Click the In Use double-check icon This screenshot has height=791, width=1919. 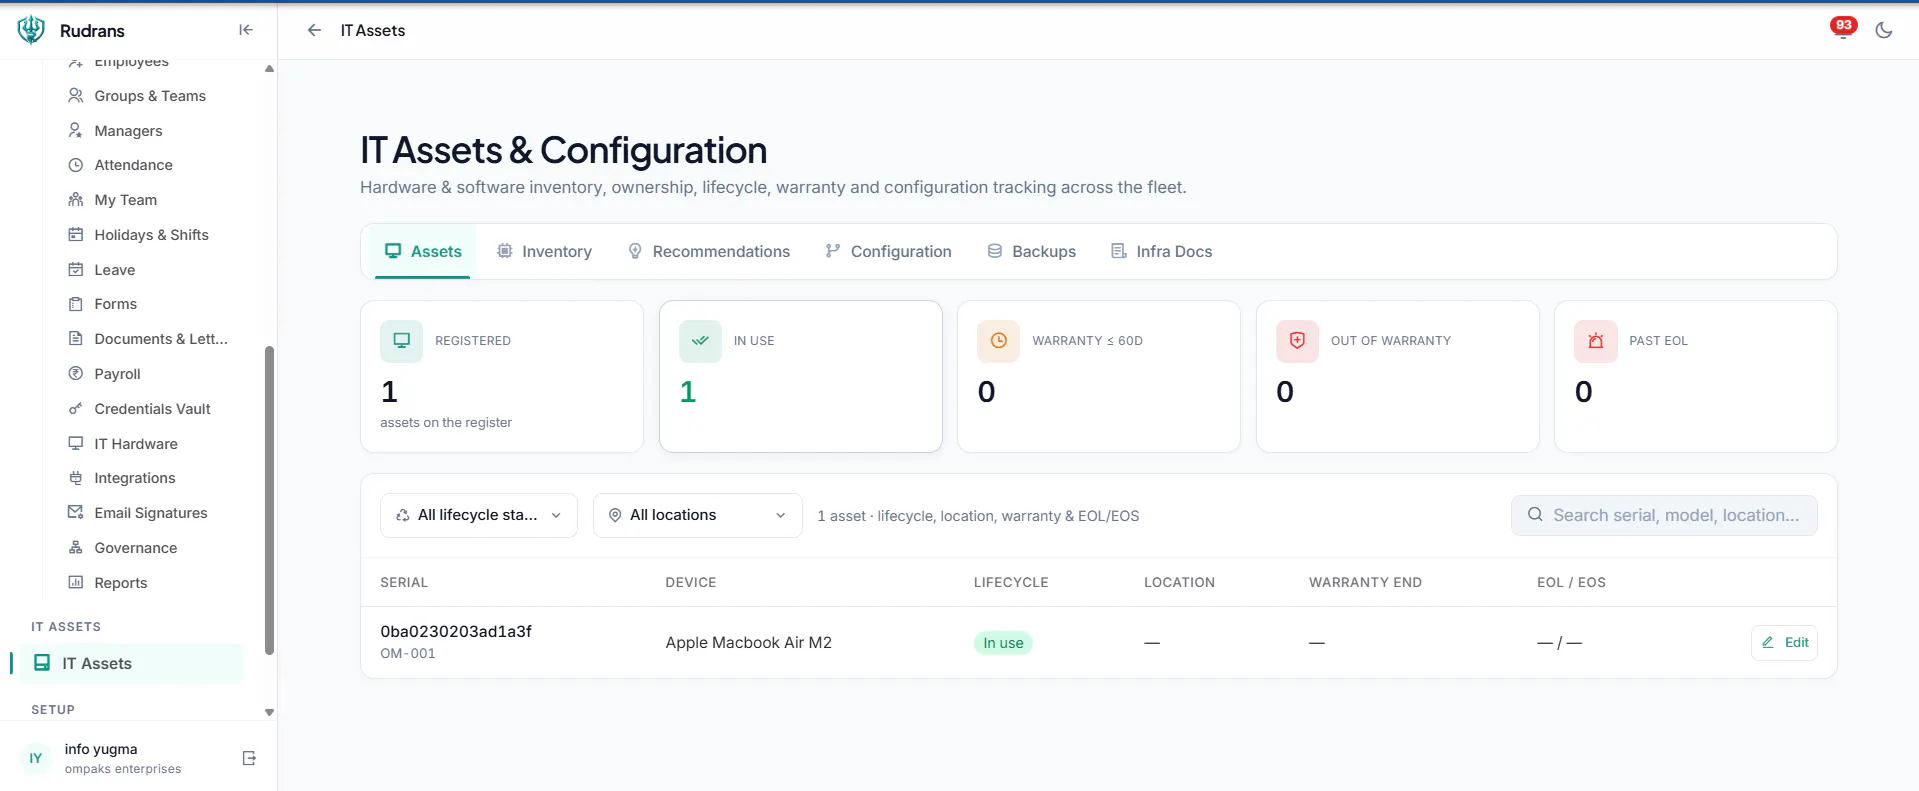pos(700,341)
